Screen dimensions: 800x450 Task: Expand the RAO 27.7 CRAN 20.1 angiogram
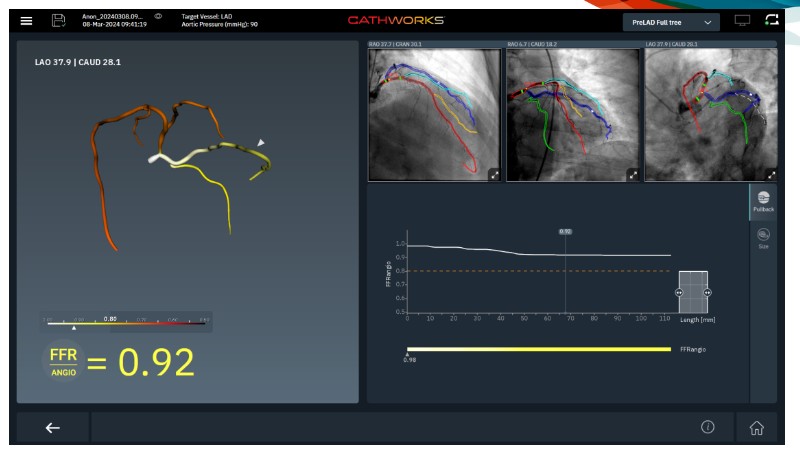[x=494, y=174]
